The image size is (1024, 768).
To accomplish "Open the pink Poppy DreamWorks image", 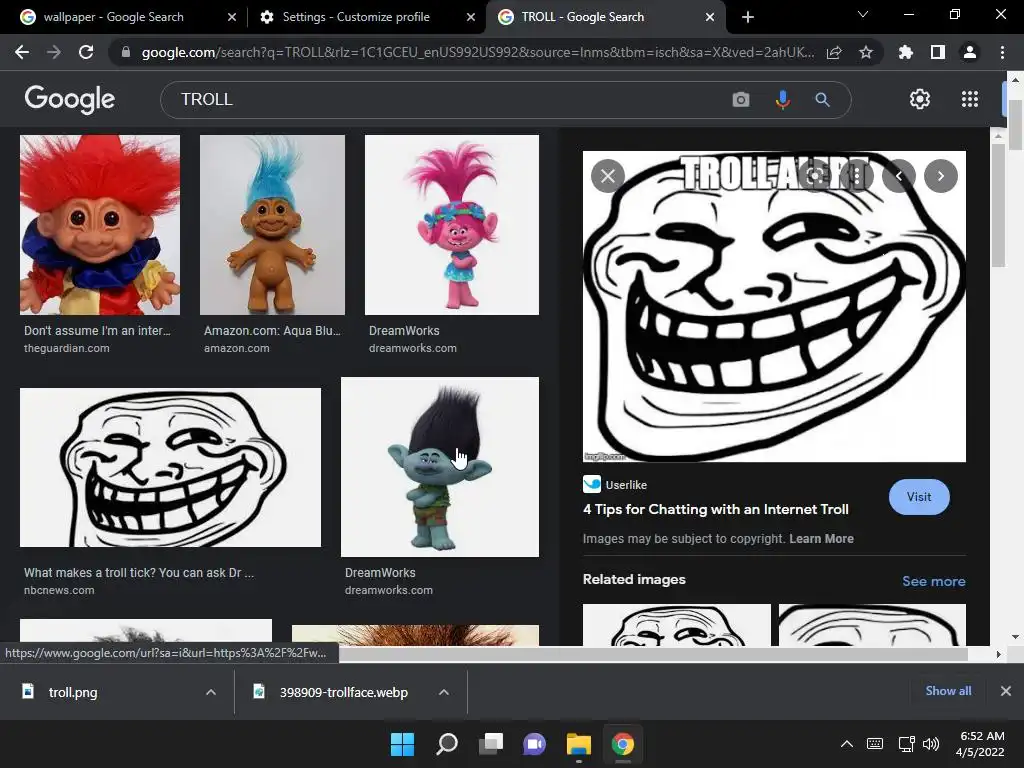I will (452, 225).
